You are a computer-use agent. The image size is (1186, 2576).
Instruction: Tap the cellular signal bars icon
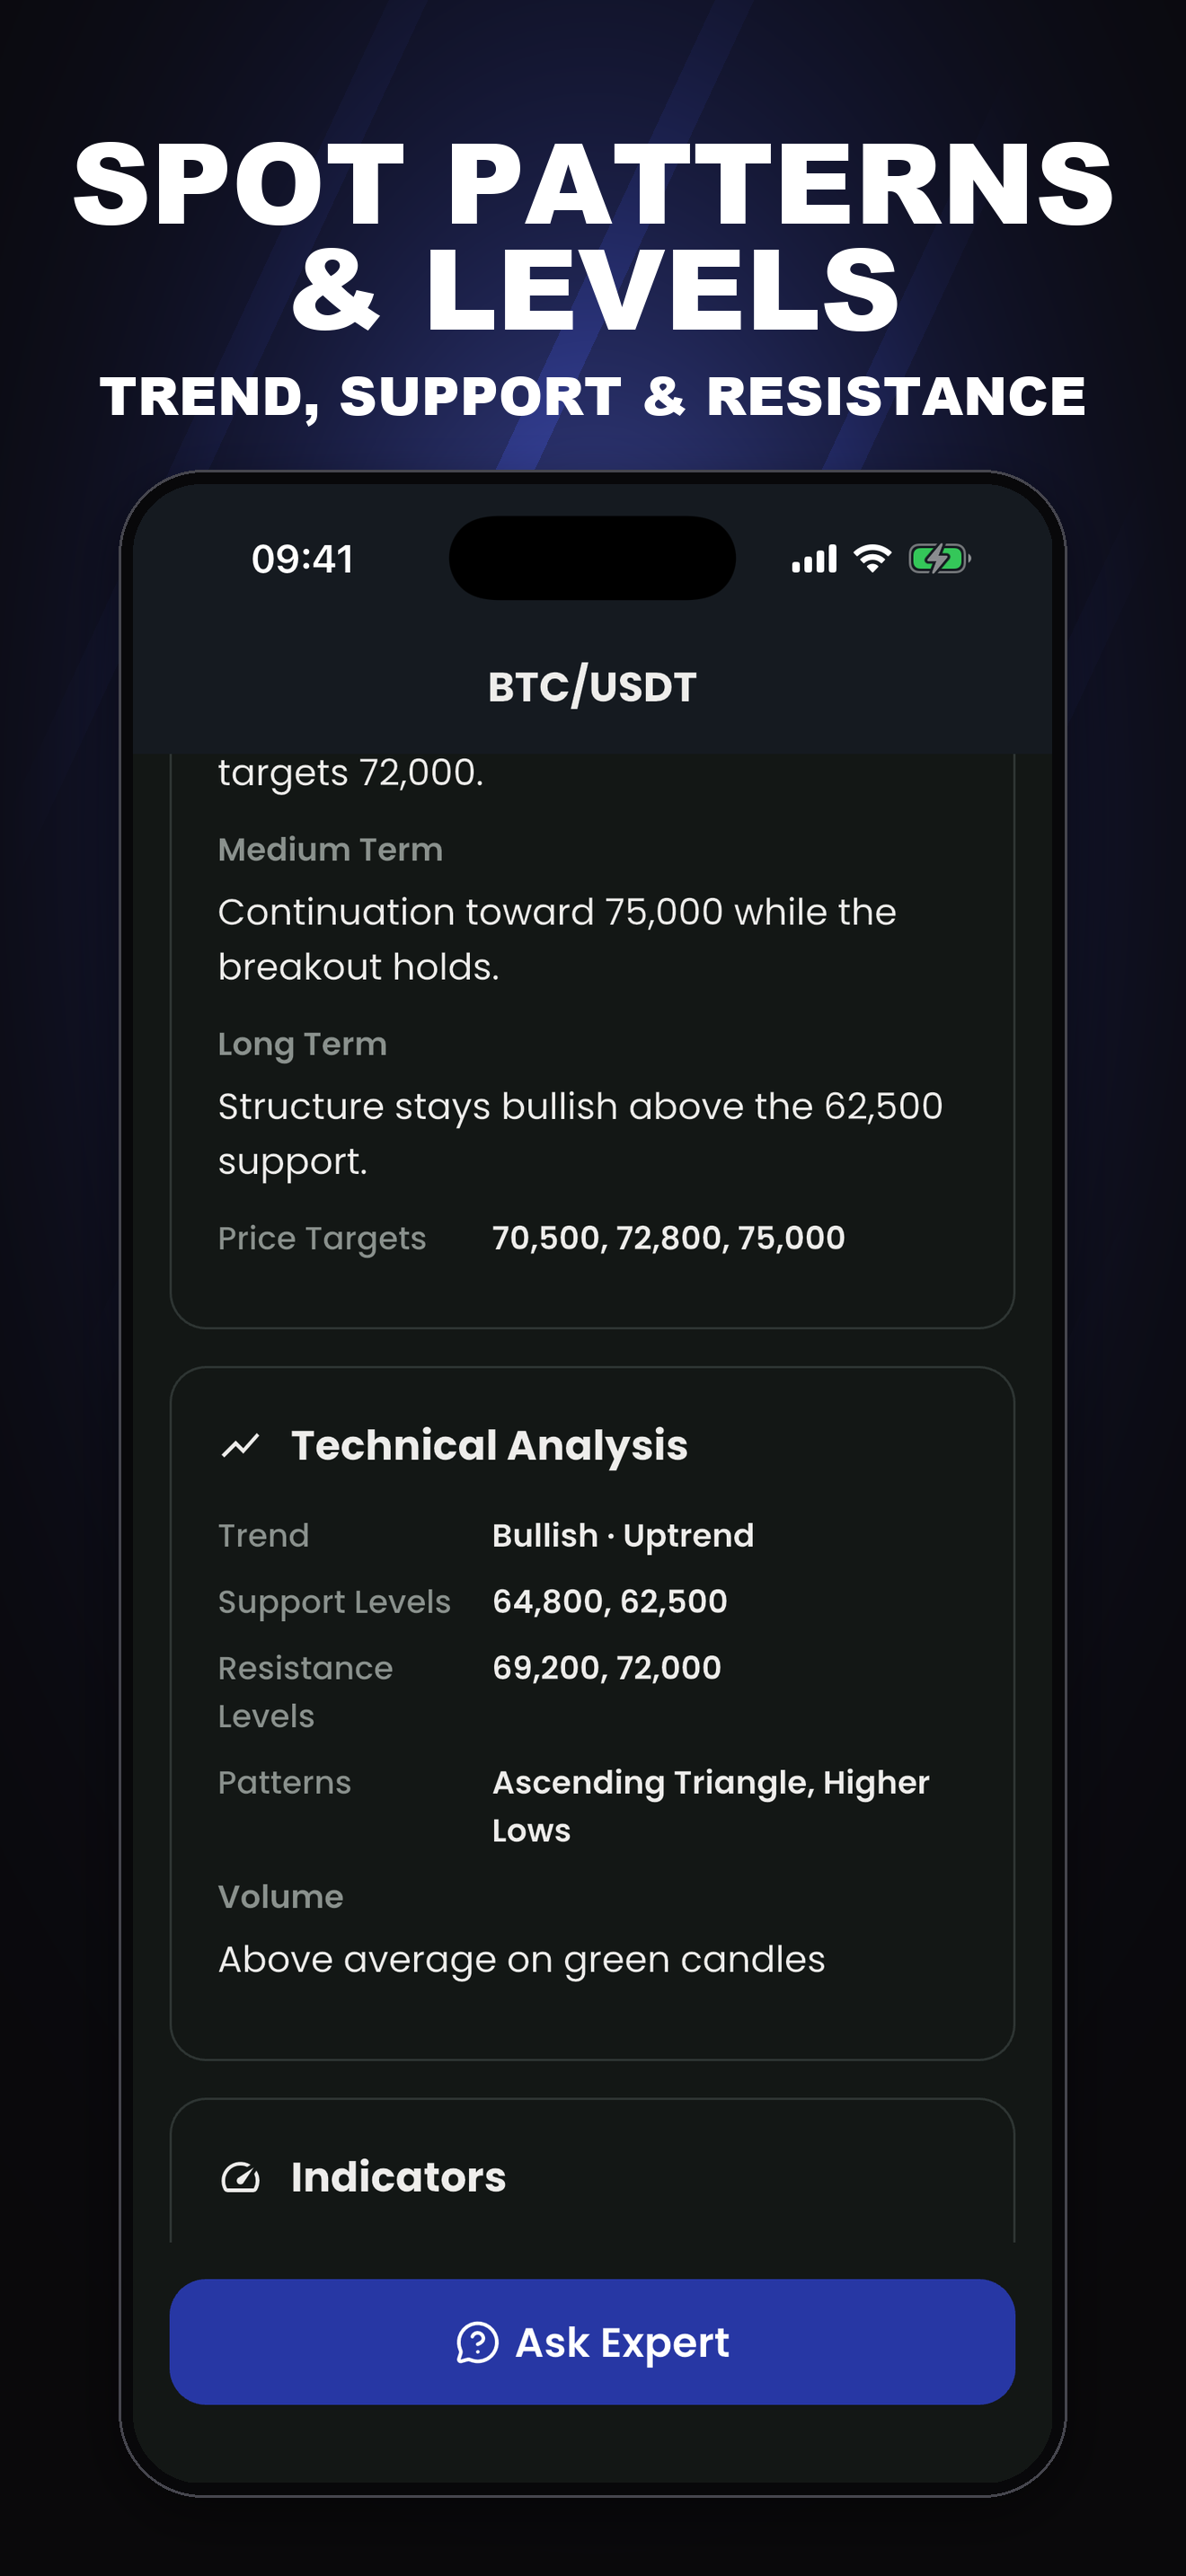coord(814,559)
